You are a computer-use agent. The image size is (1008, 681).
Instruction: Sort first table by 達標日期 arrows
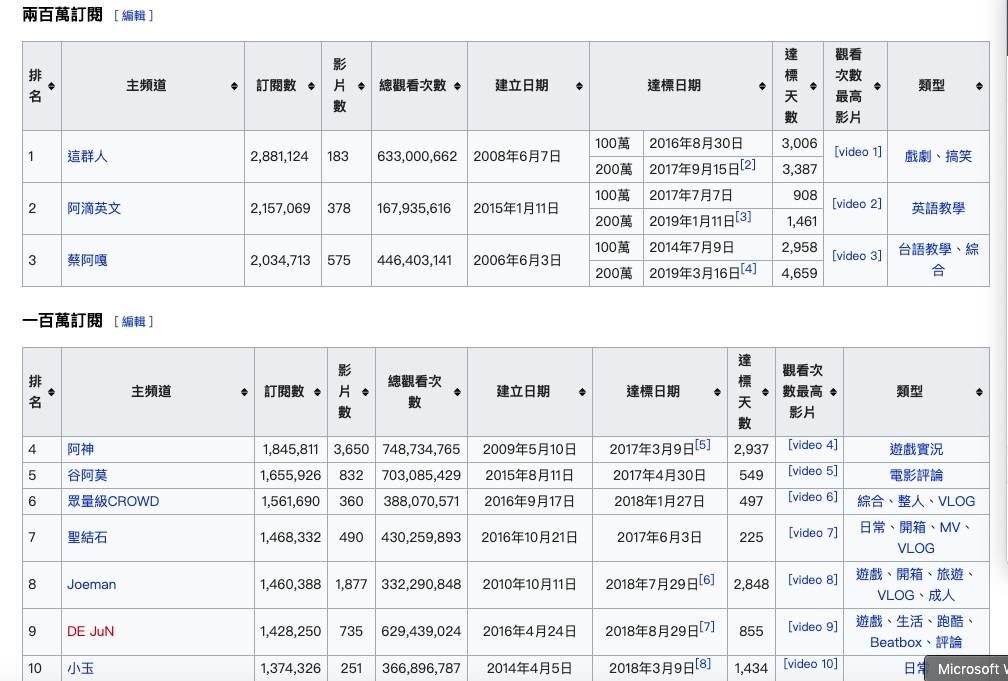coord(762,86)
